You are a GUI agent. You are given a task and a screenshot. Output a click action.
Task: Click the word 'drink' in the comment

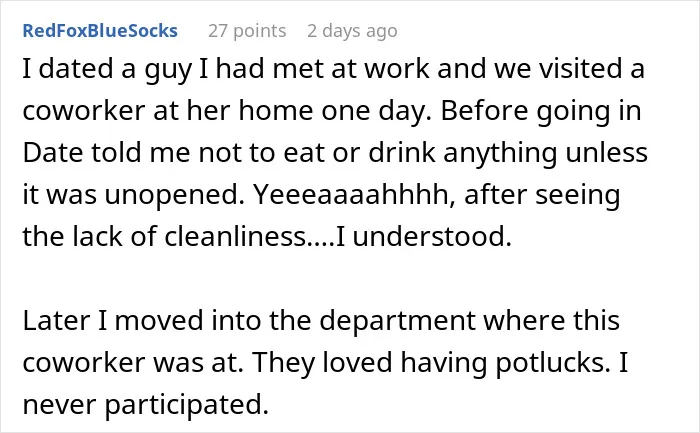point(401,152)
